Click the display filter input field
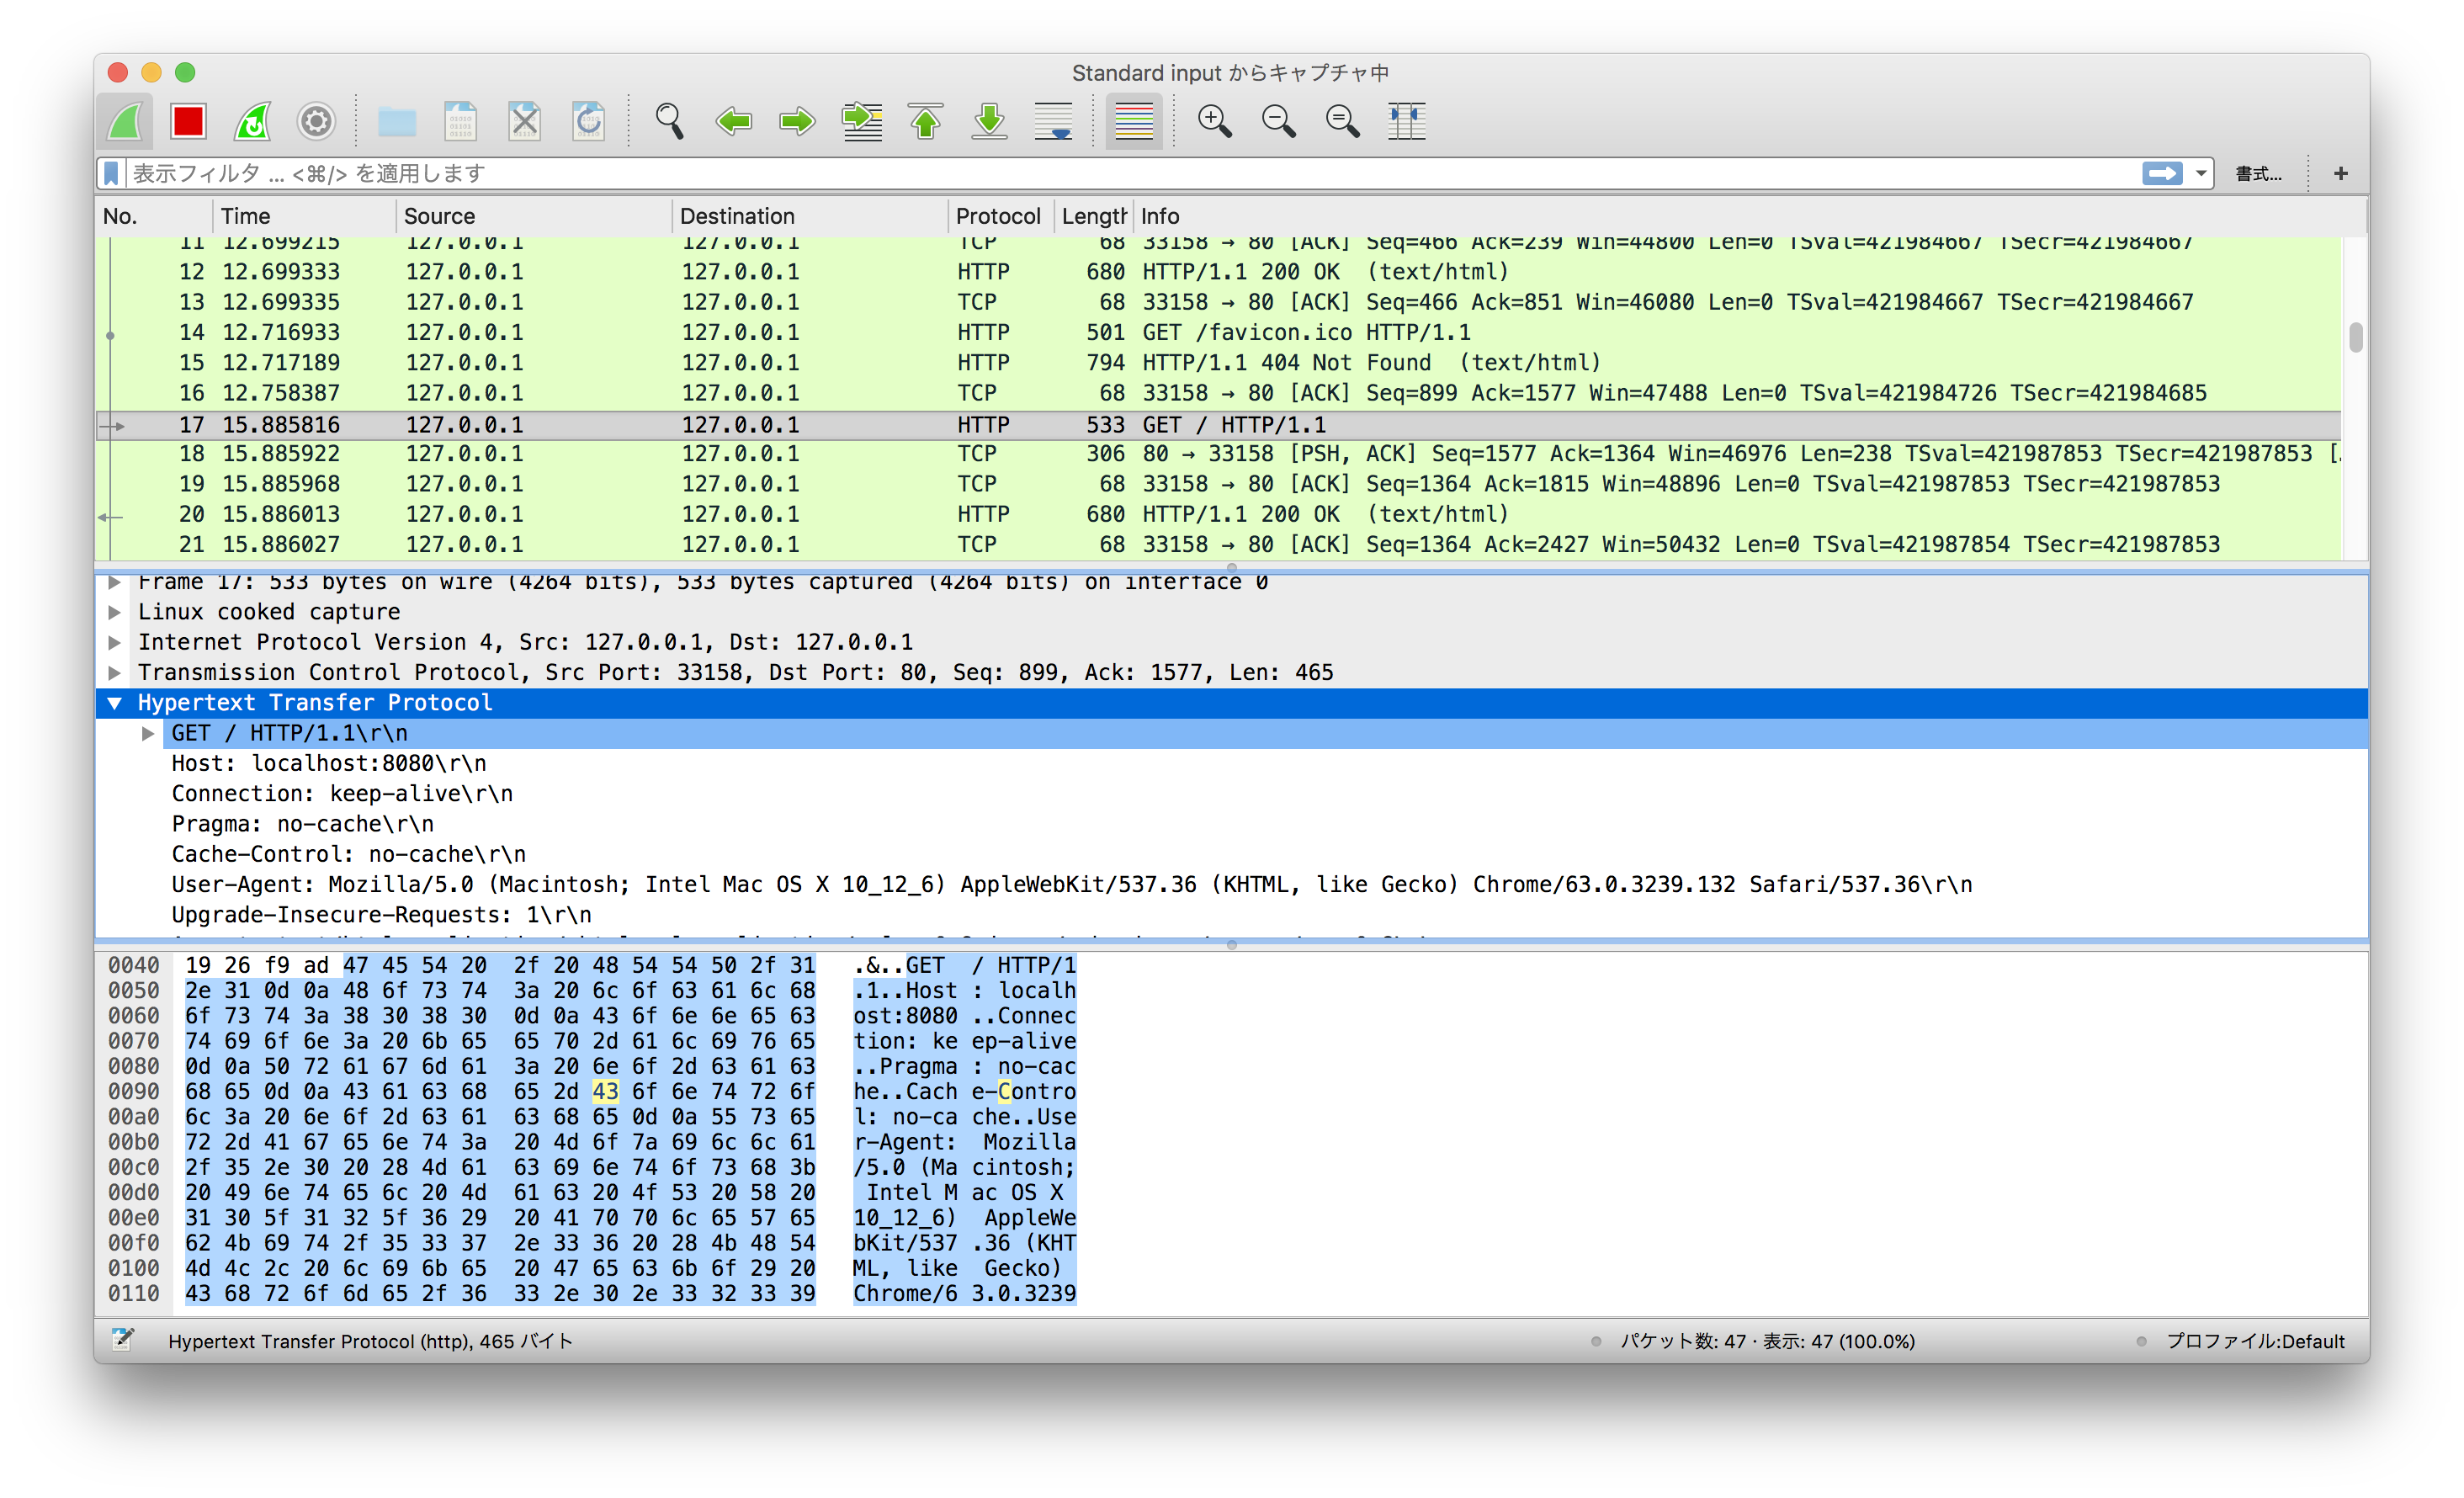The width and height of the screenshot is (2464, 1498). coord(1100,173)
